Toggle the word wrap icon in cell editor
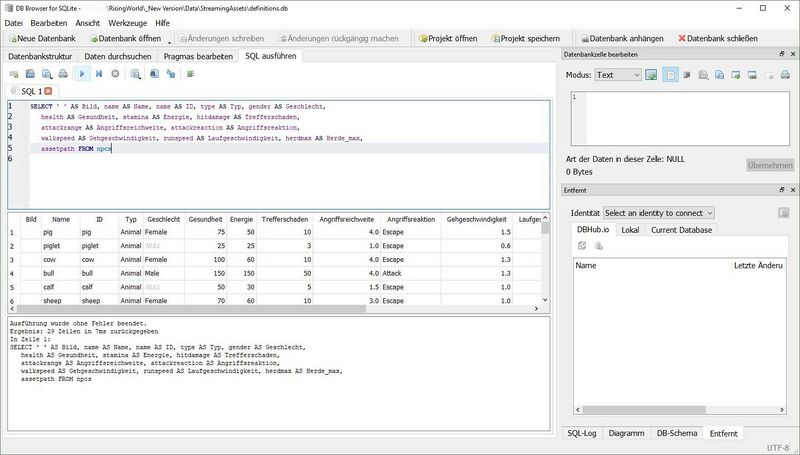The image size is (800, 455). tap(670, 75)
